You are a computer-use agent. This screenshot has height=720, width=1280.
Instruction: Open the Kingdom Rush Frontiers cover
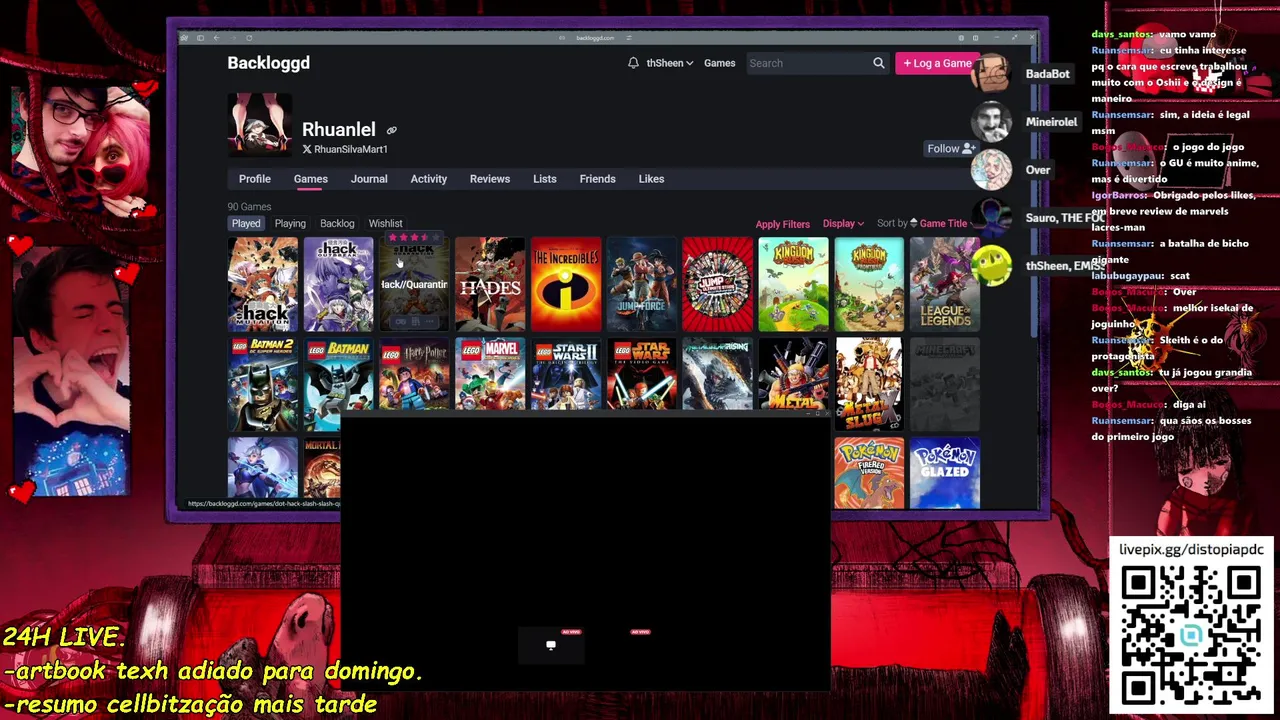[869, 284]
